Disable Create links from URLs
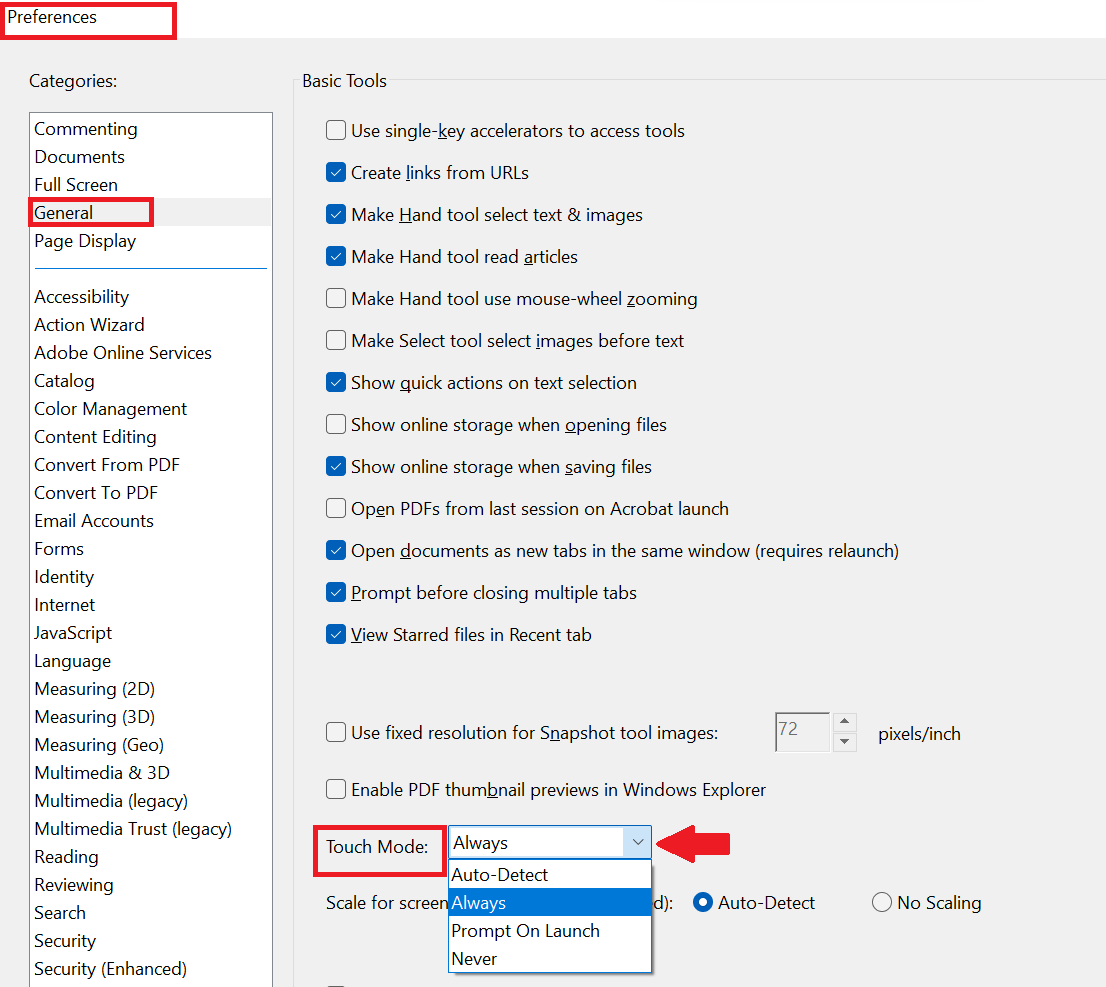The image size is (1106, 987). point(336,172)
